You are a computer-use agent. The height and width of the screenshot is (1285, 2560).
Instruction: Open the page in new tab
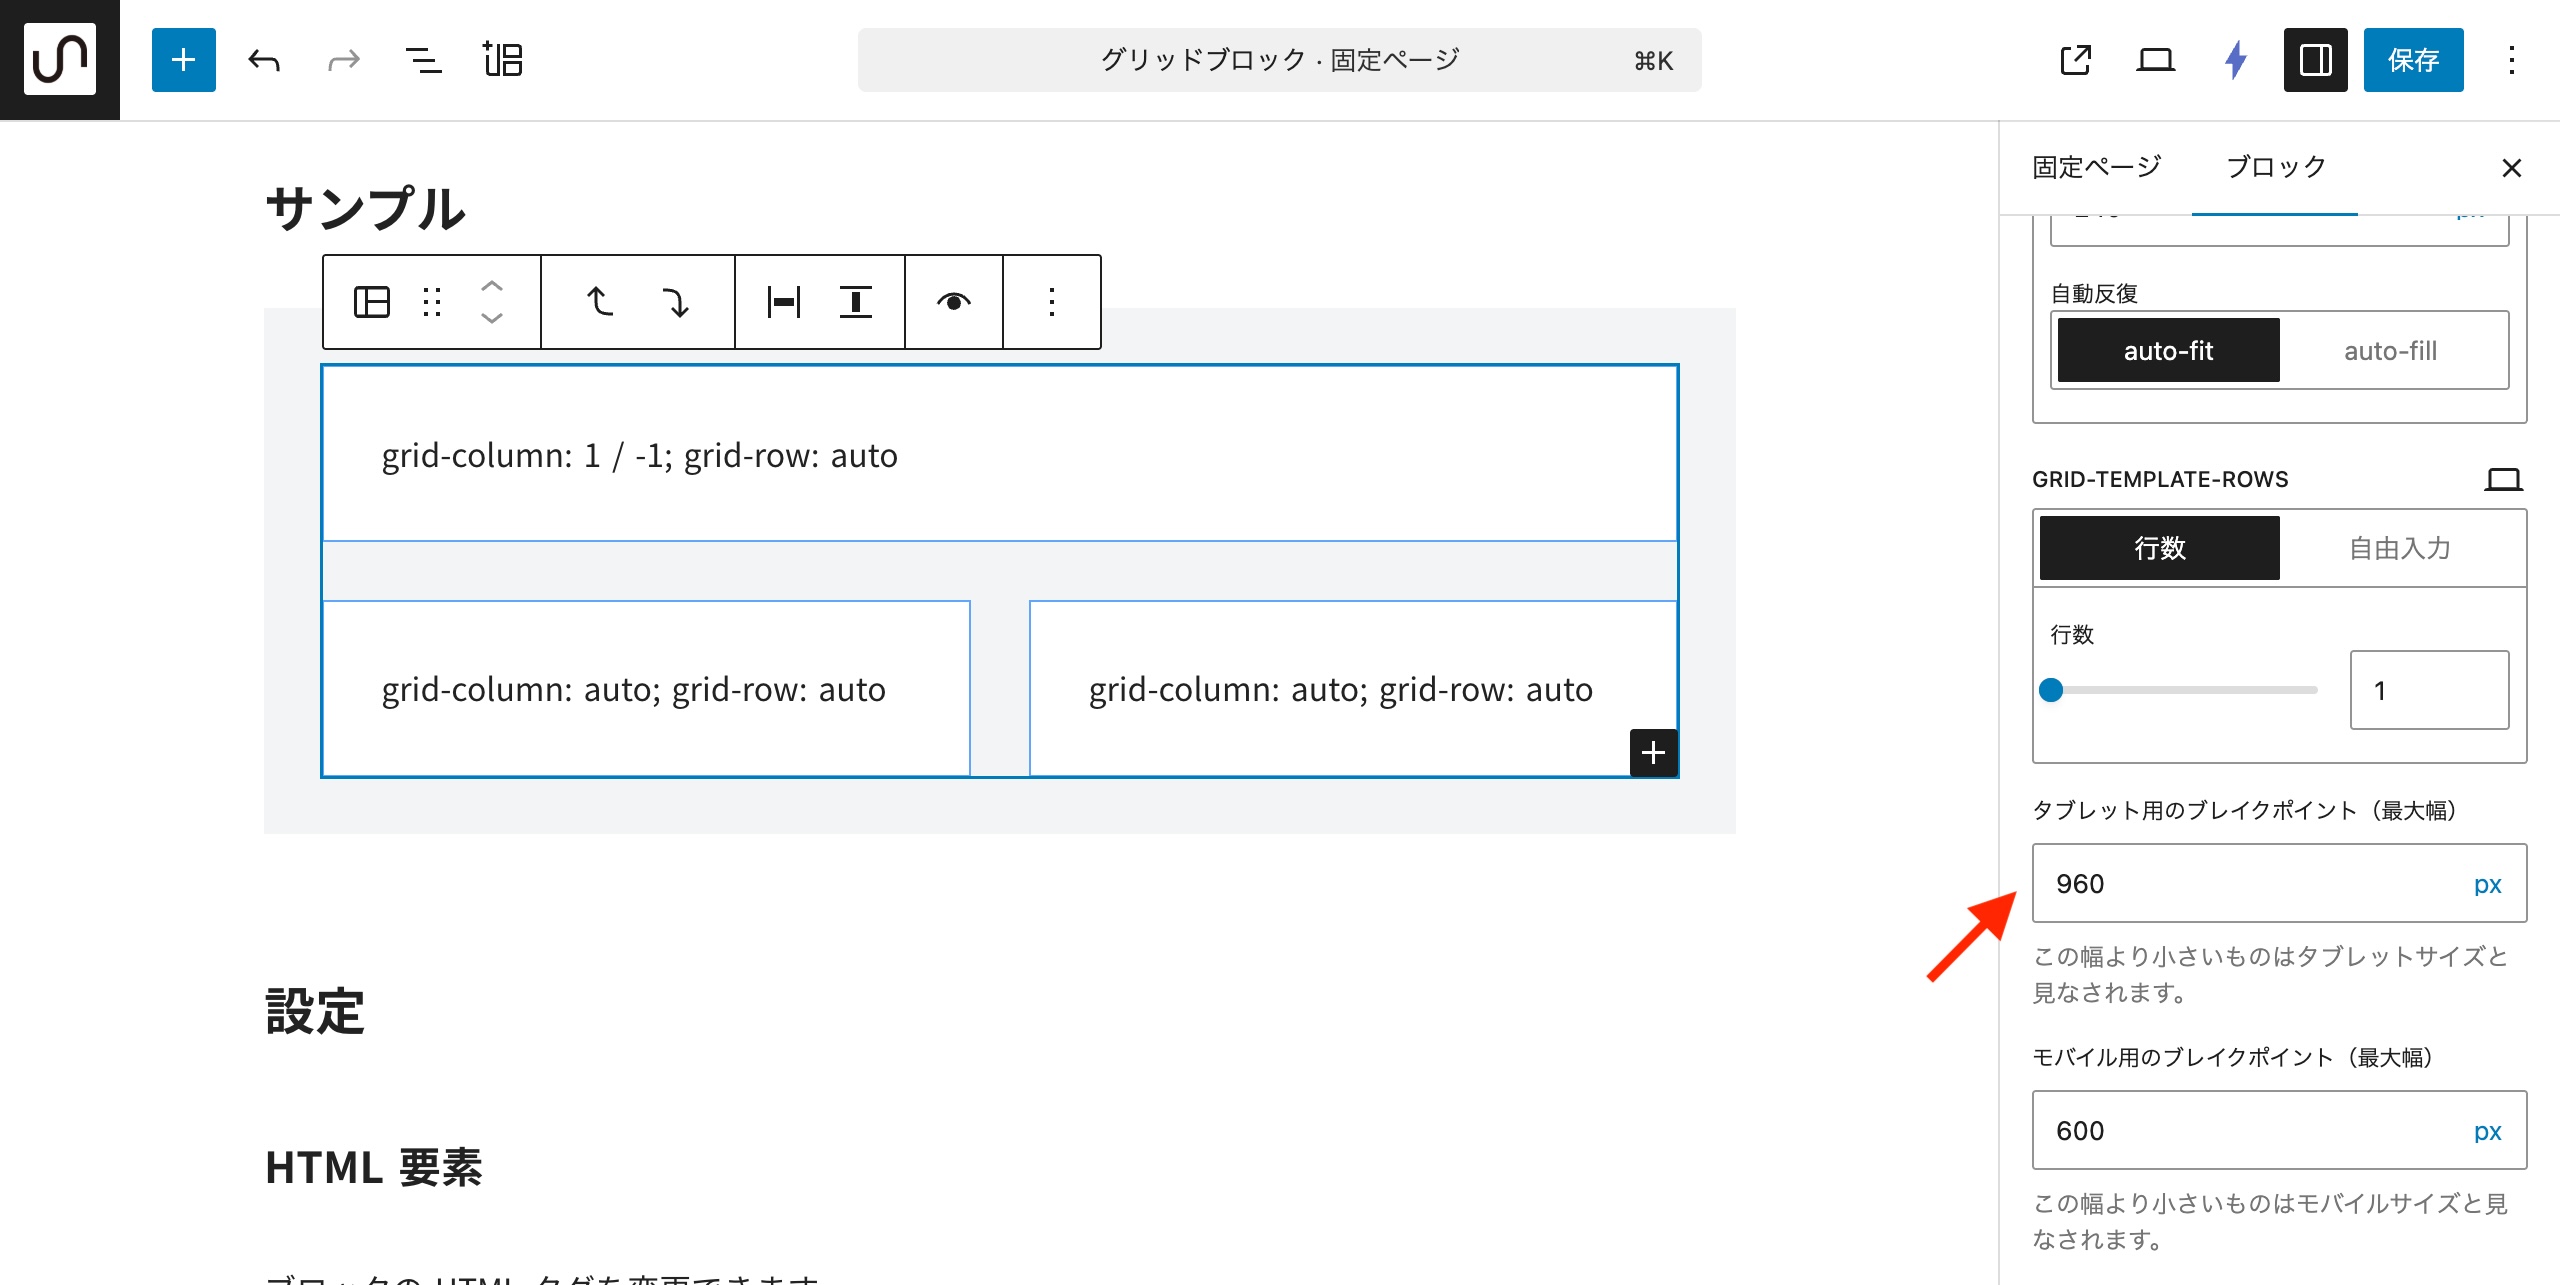coord(2075,60)
